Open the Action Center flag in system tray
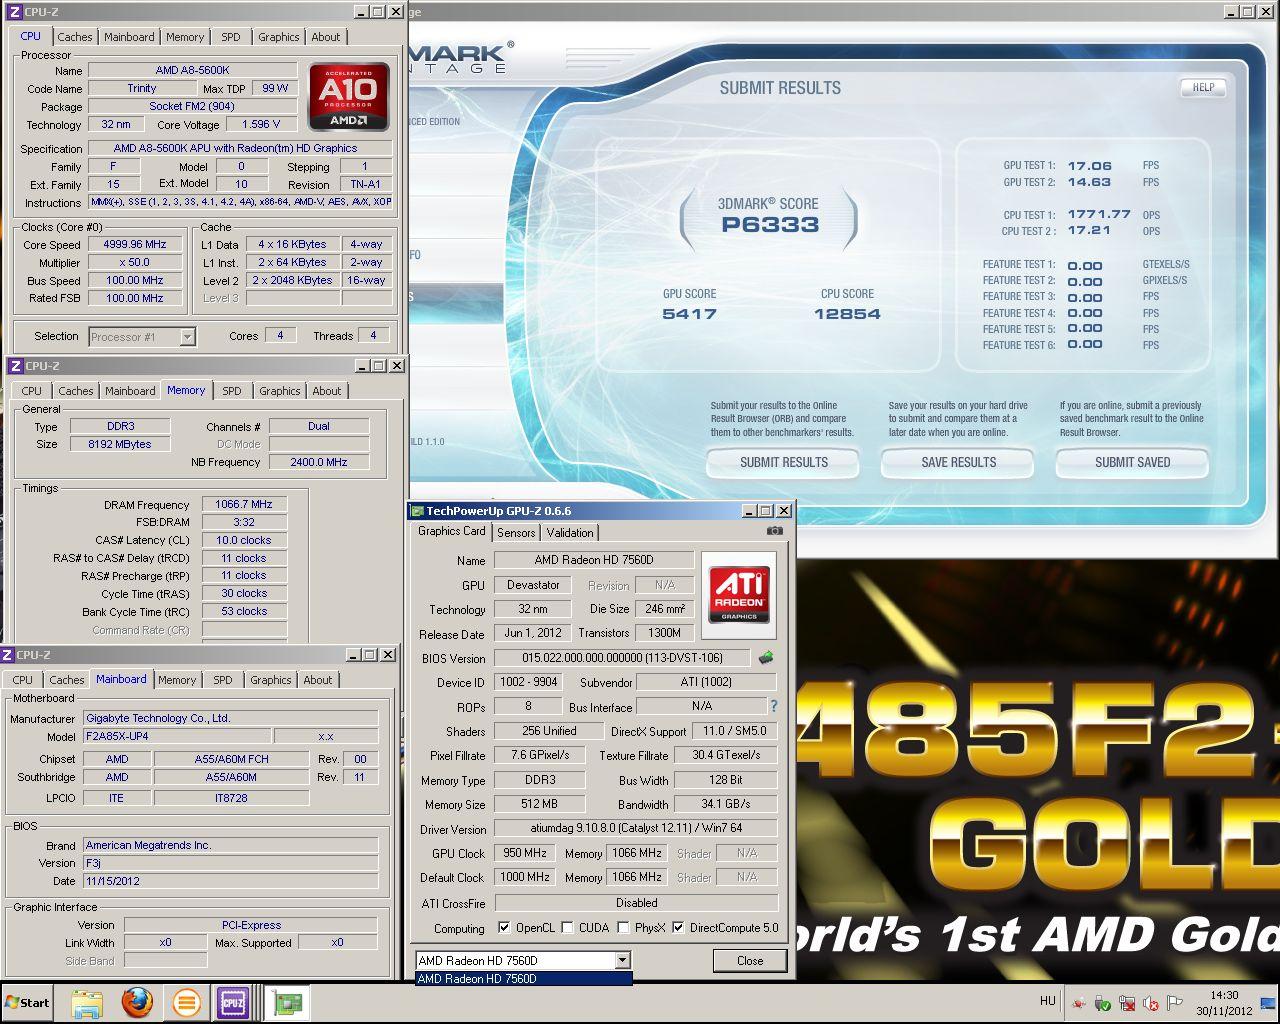 [x=1175, y=1002]
